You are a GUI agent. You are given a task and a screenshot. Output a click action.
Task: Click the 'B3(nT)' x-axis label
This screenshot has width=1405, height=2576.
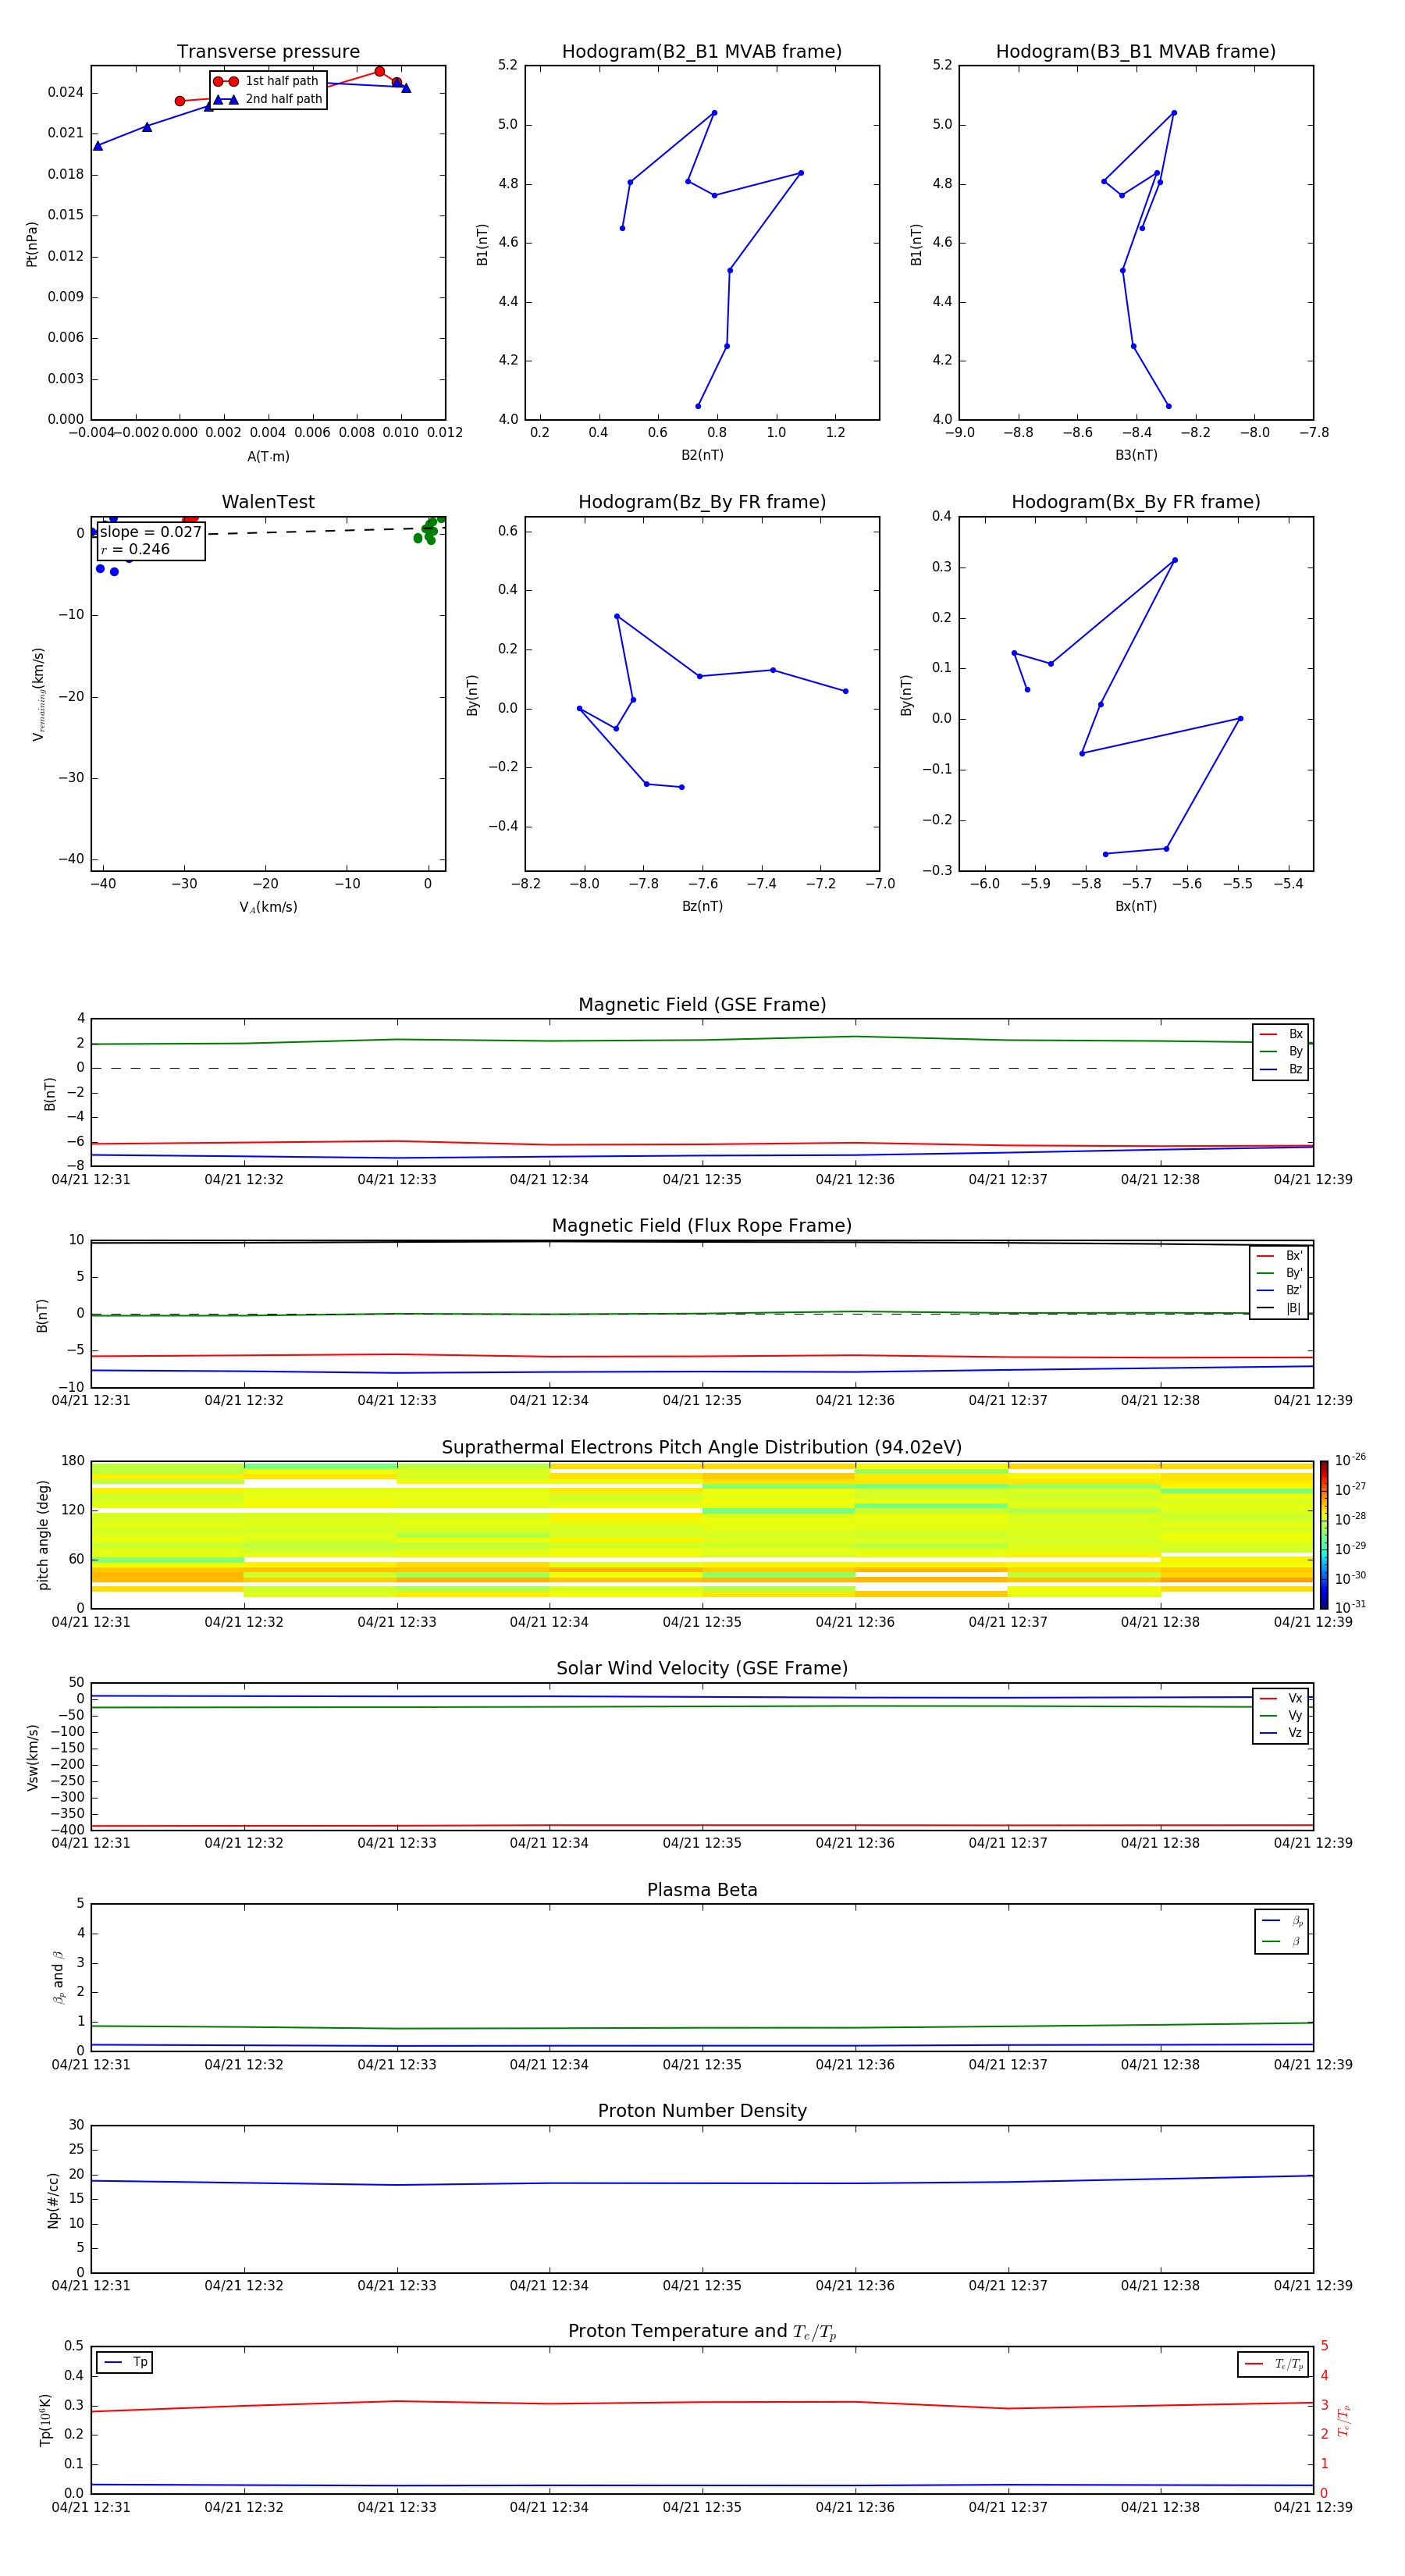(x=1136, y=455)
